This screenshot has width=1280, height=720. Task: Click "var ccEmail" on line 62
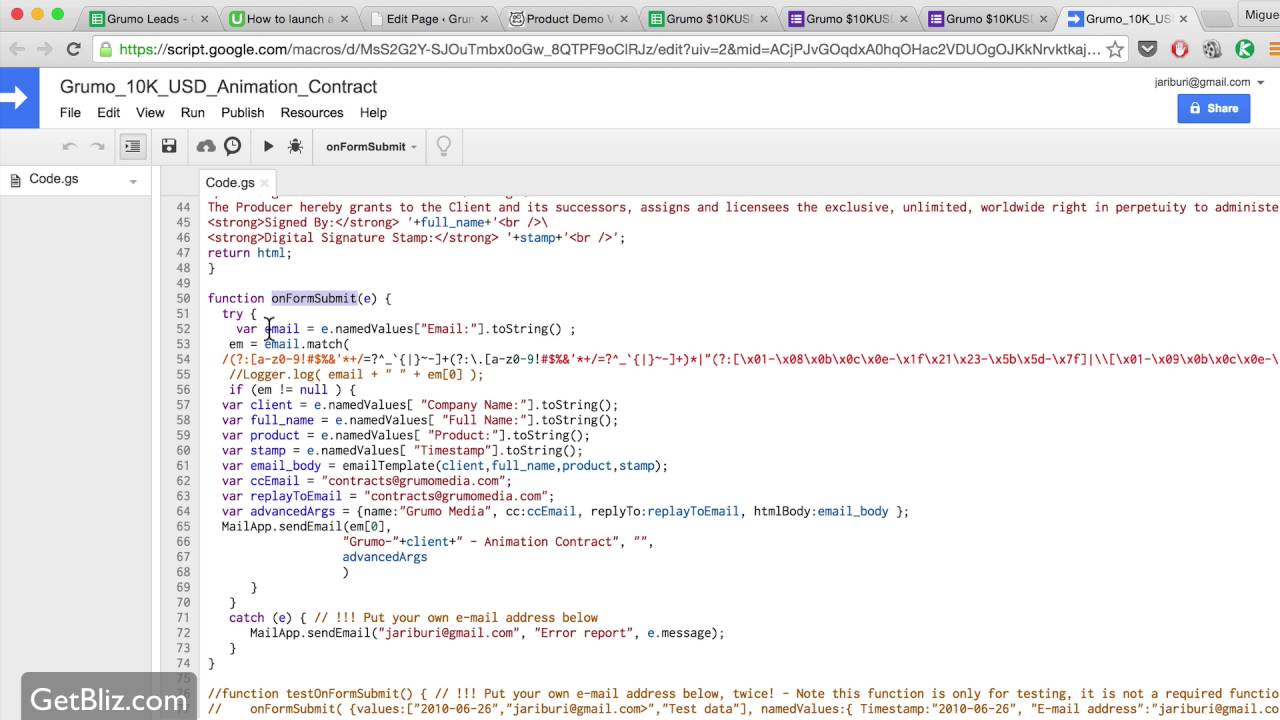click(x=261, y=481)
